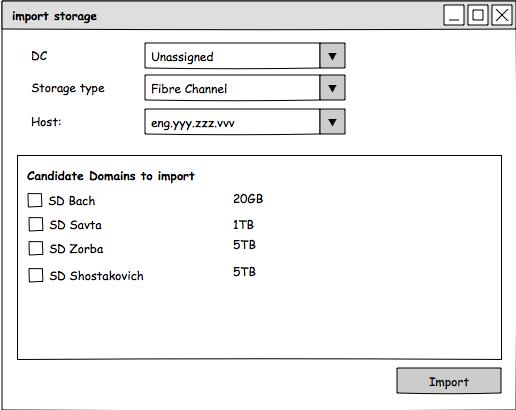Viewport: 516px width, 410px height.
Task: Click the Fibre Channel storage type field
Action: click(232, 88)
